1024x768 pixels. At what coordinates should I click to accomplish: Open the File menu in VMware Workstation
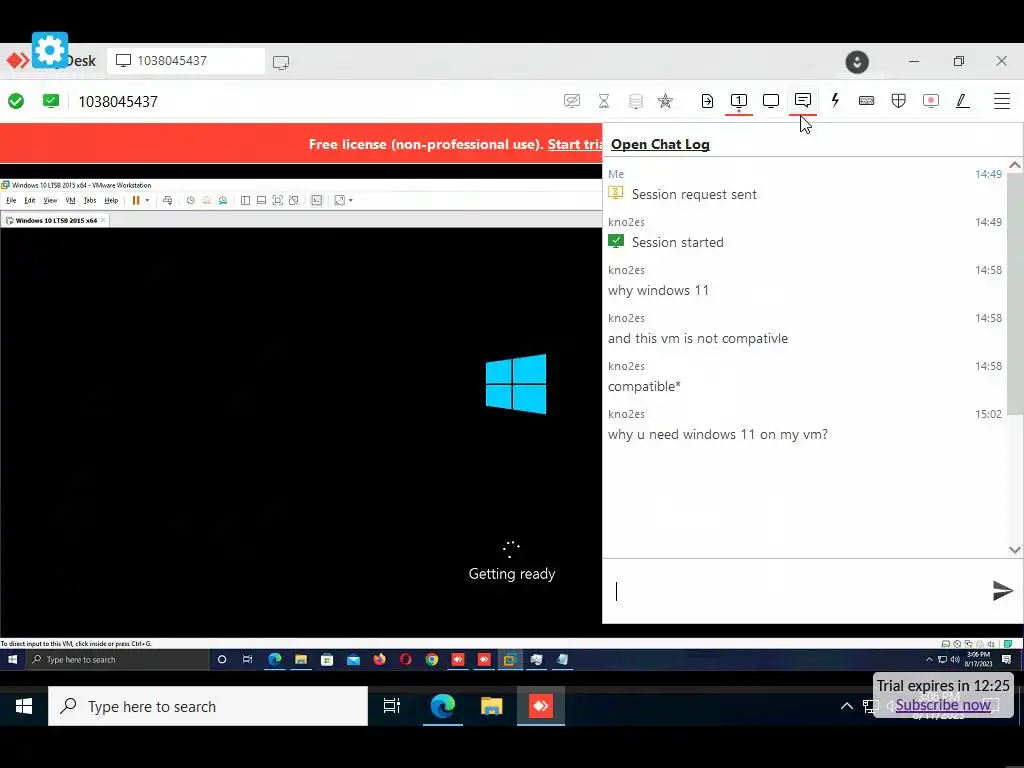(x=11, y=200)
